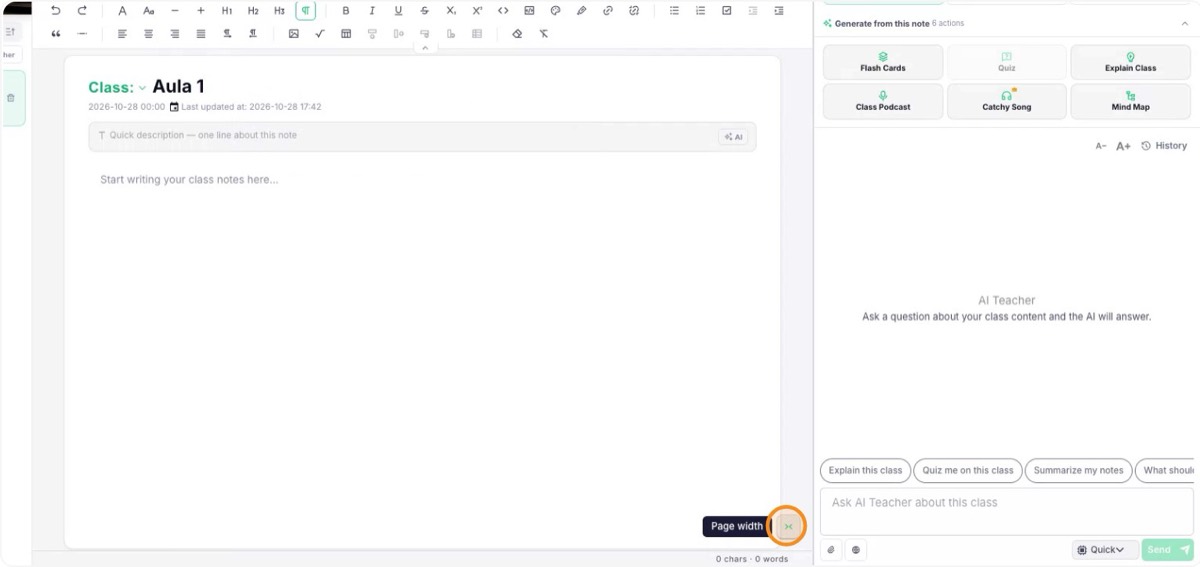Insert an image
The height and width of the screenshot is (567, 1200).
pyautogui.click(x=294, y=33)
